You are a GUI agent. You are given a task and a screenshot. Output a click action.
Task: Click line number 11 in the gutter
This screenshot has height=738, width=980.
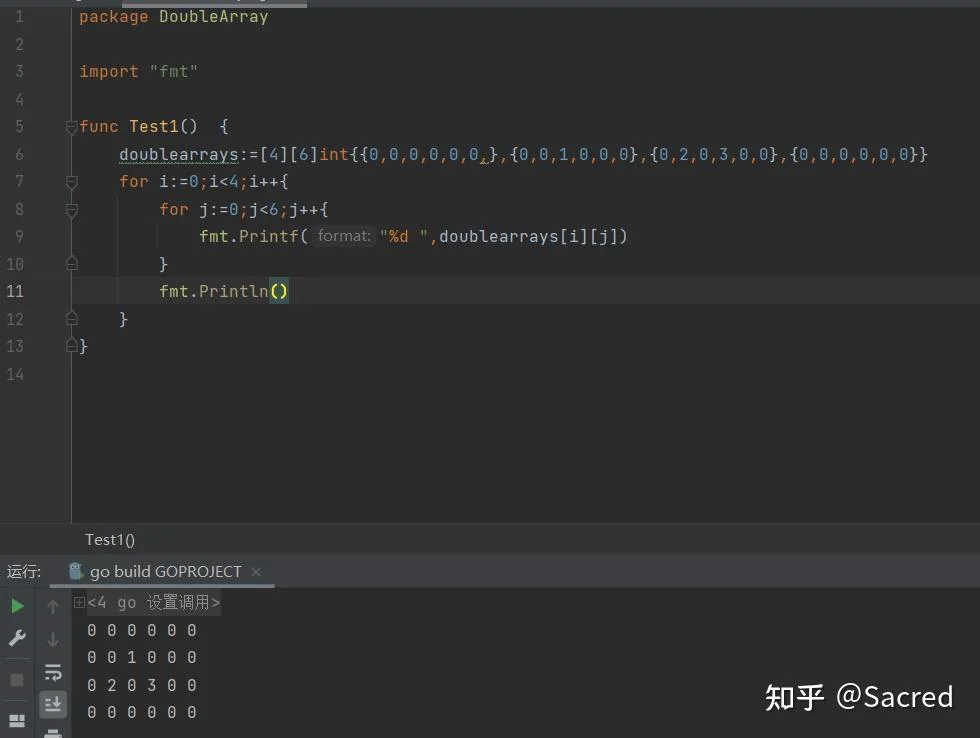(x=15, y=291)
